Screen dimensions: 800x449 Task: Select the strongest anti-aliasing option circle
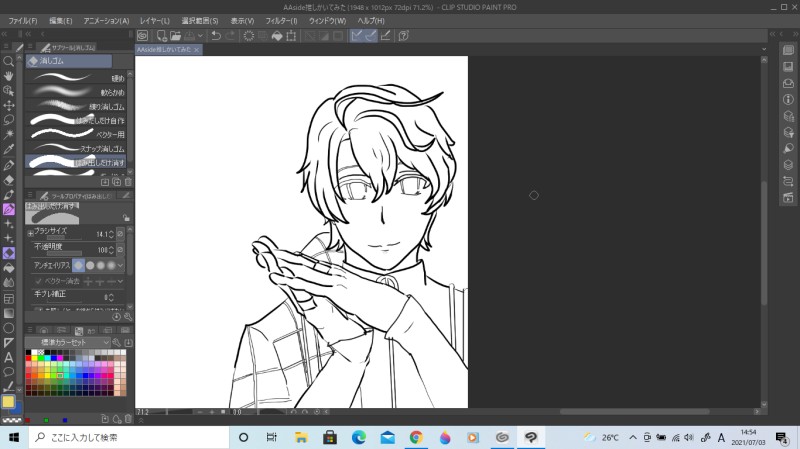coord(111,265)
